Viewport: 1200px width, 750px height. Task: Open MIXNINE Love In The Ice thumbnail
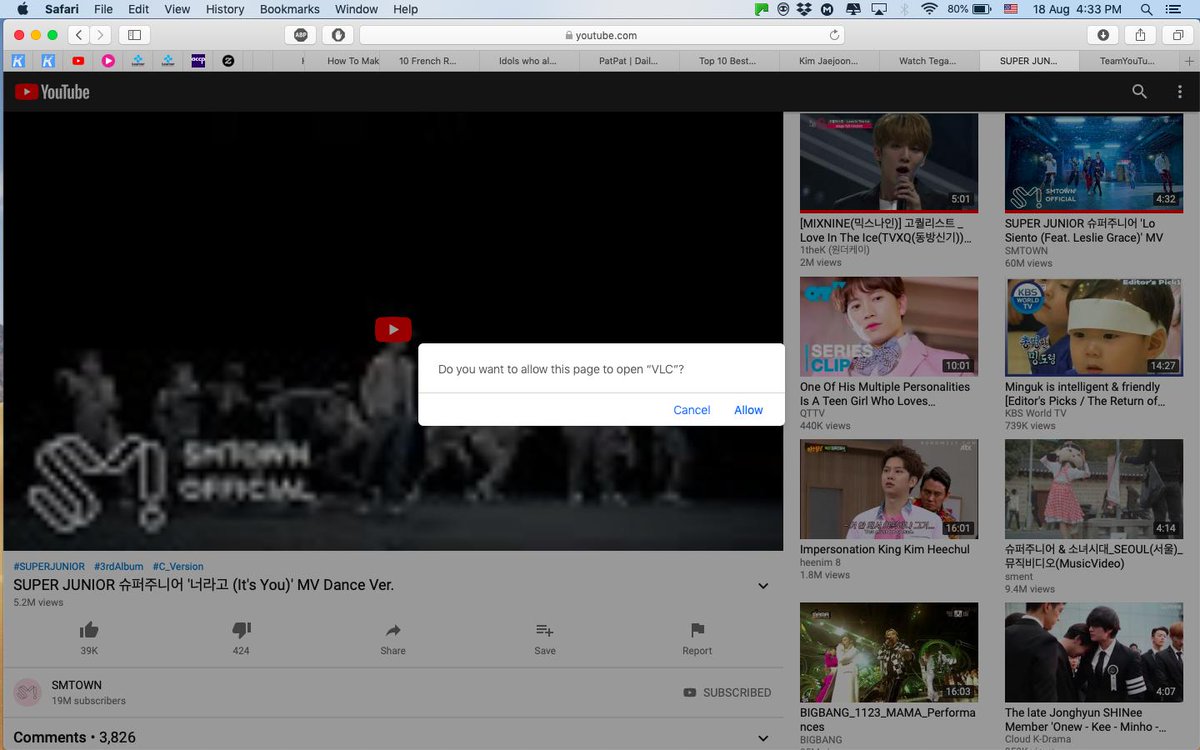click(889, 162)
